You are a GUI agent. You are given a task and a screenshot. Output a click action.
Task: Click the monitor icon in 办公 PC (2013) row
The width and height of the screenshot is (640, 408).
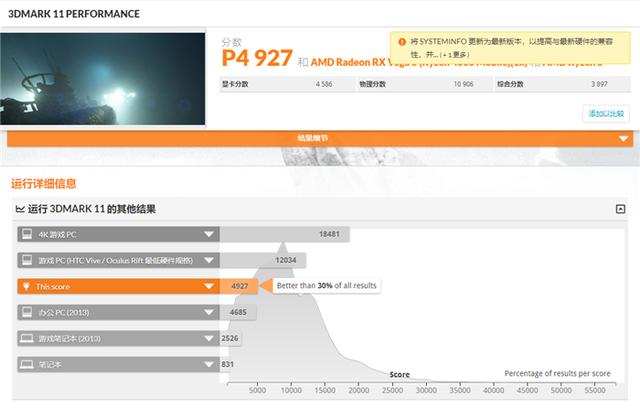coord(27,312)
